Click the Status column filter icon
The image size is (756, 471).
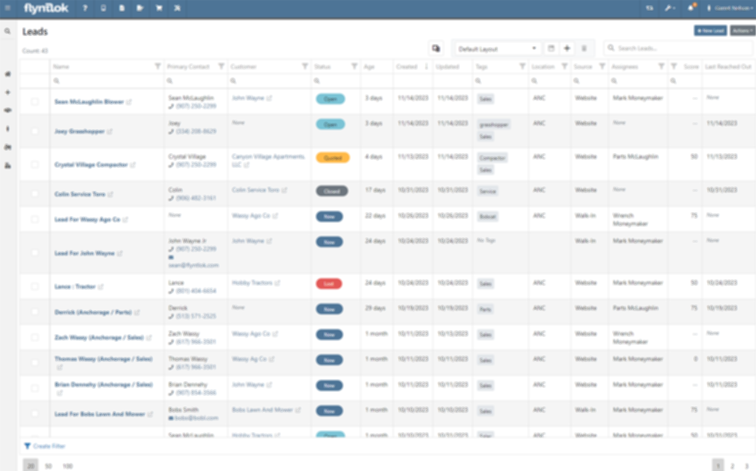click(354, 67)
